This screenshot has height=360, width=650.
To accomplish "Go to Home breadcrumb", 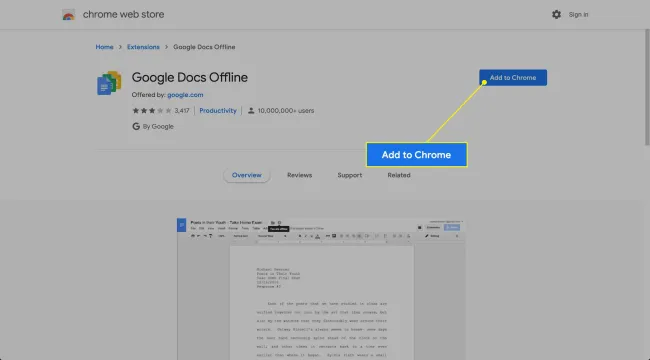I will (104, 47).
